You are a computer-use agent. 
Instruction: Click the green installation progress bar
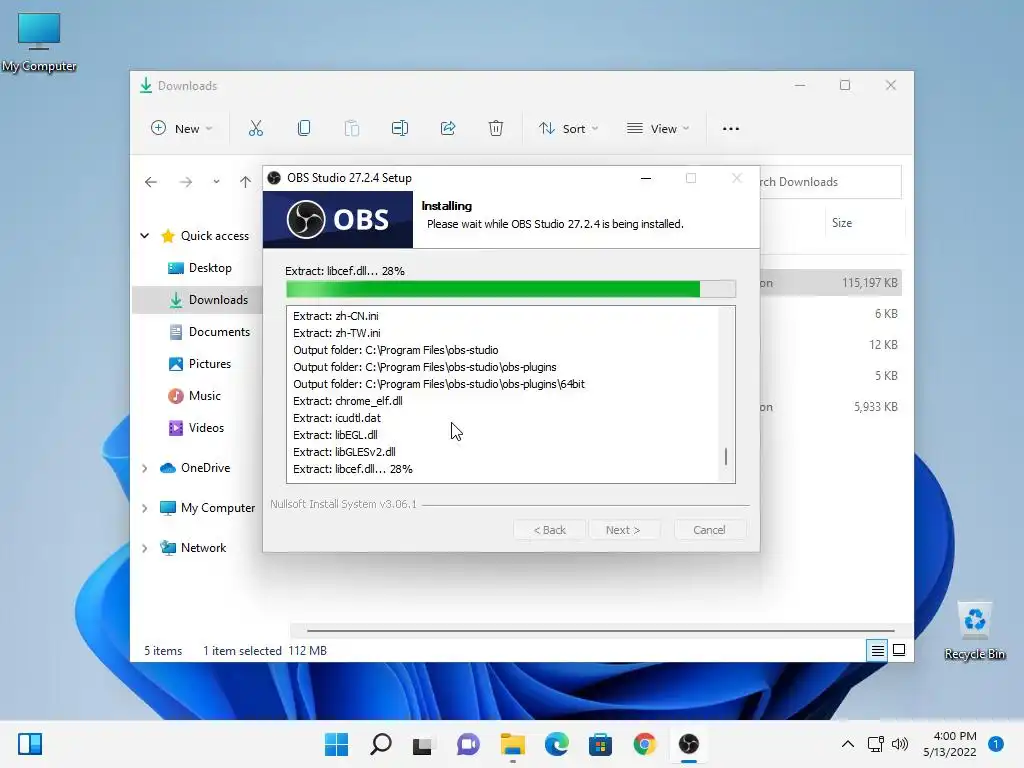pos(511,289)
